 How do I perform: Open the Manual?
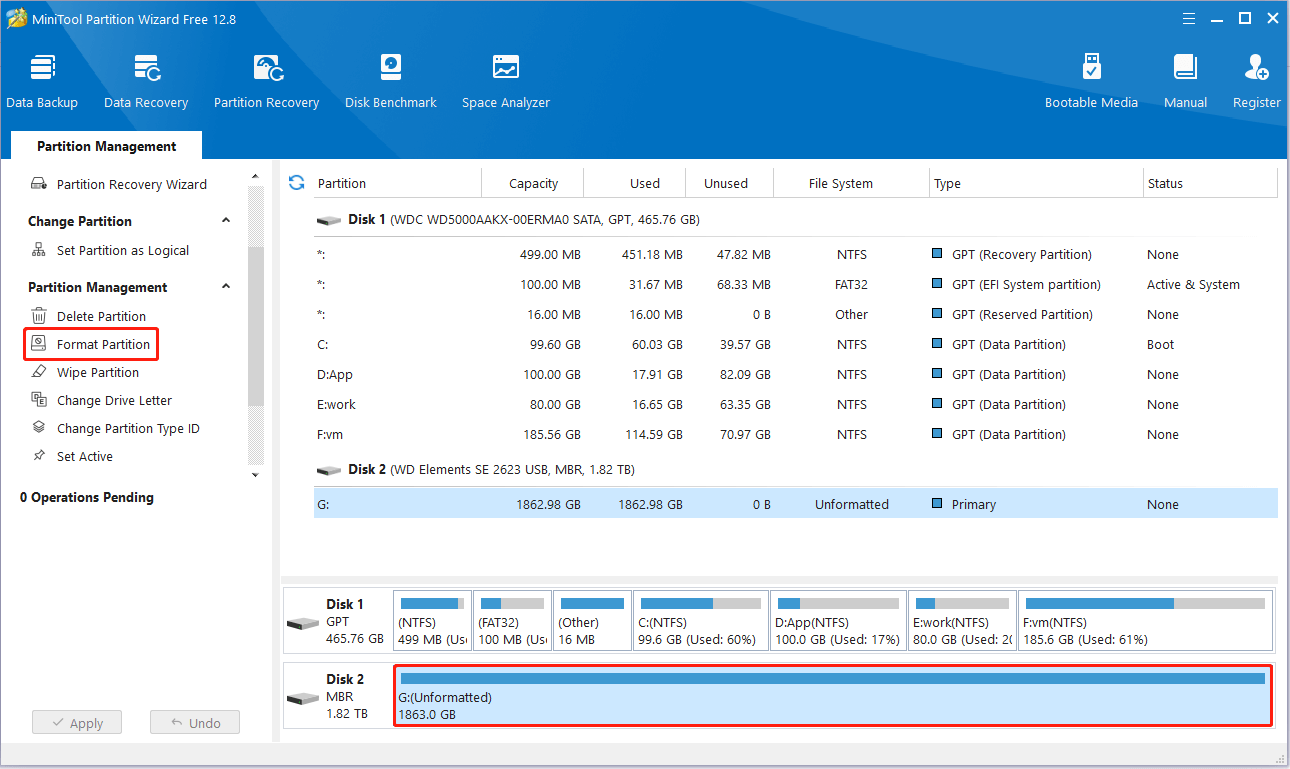tap(1185, 82)
